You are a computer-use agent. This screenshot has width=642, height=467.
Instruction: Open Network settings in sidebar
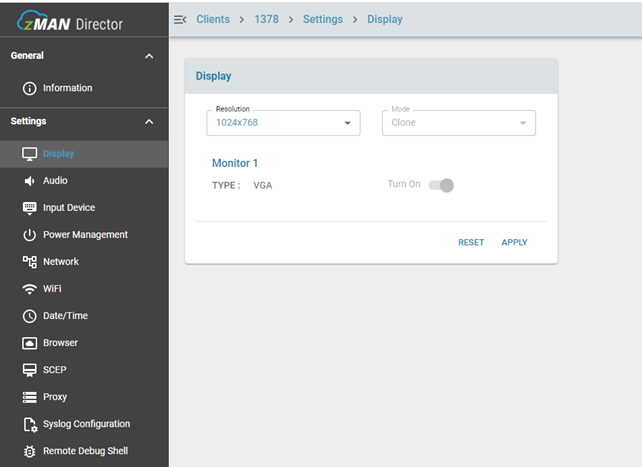click(x=84, y=262)
